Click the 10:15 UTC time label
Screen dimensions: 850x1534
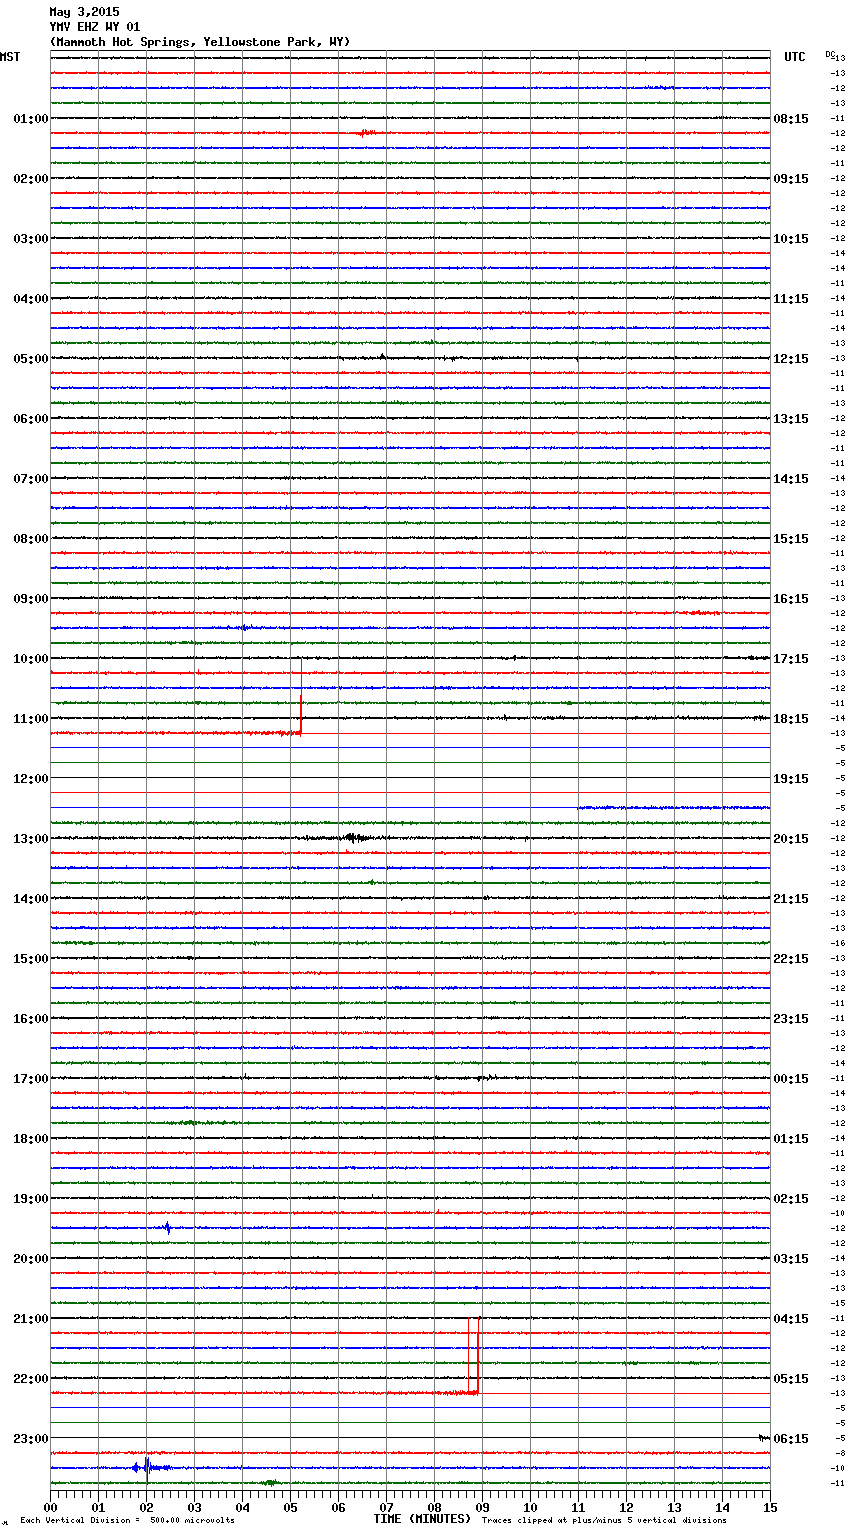click(791, 239)
